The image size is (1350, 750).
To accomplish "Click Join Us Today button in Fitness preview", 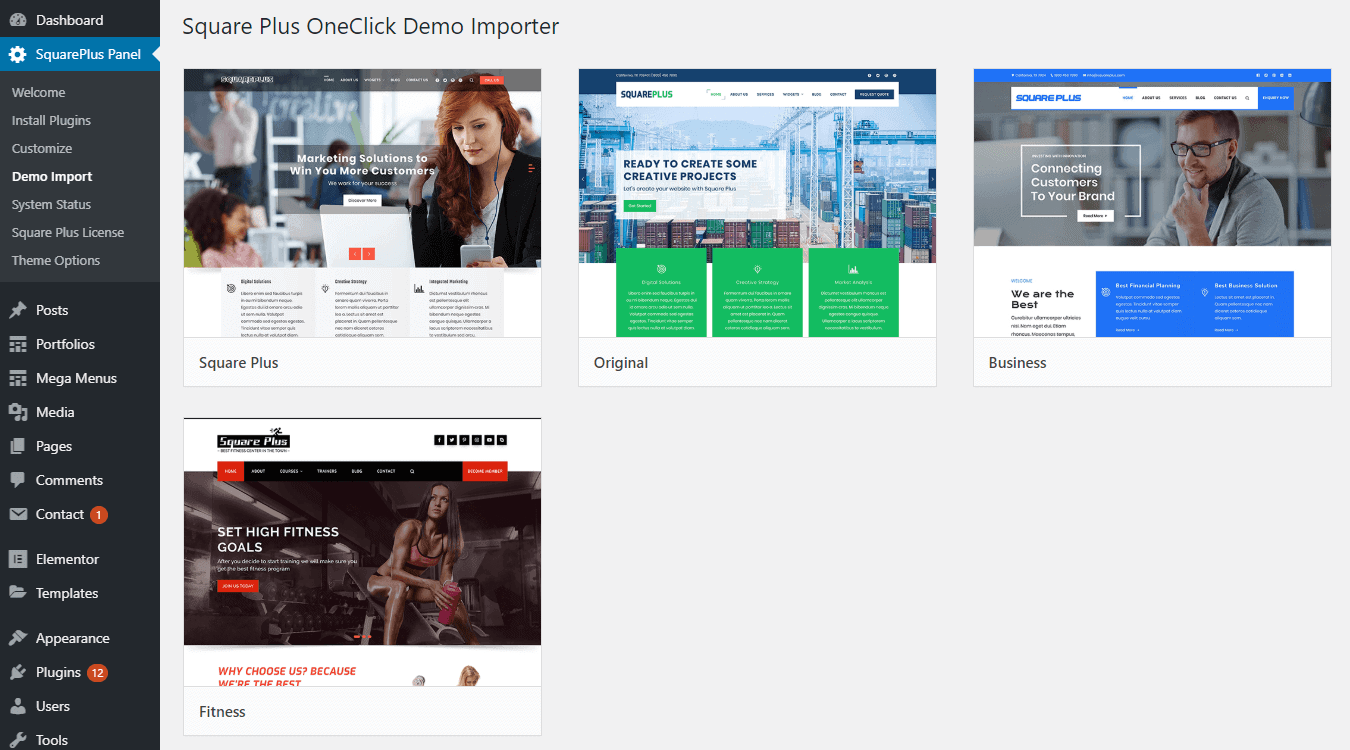I will pos(238,586).
